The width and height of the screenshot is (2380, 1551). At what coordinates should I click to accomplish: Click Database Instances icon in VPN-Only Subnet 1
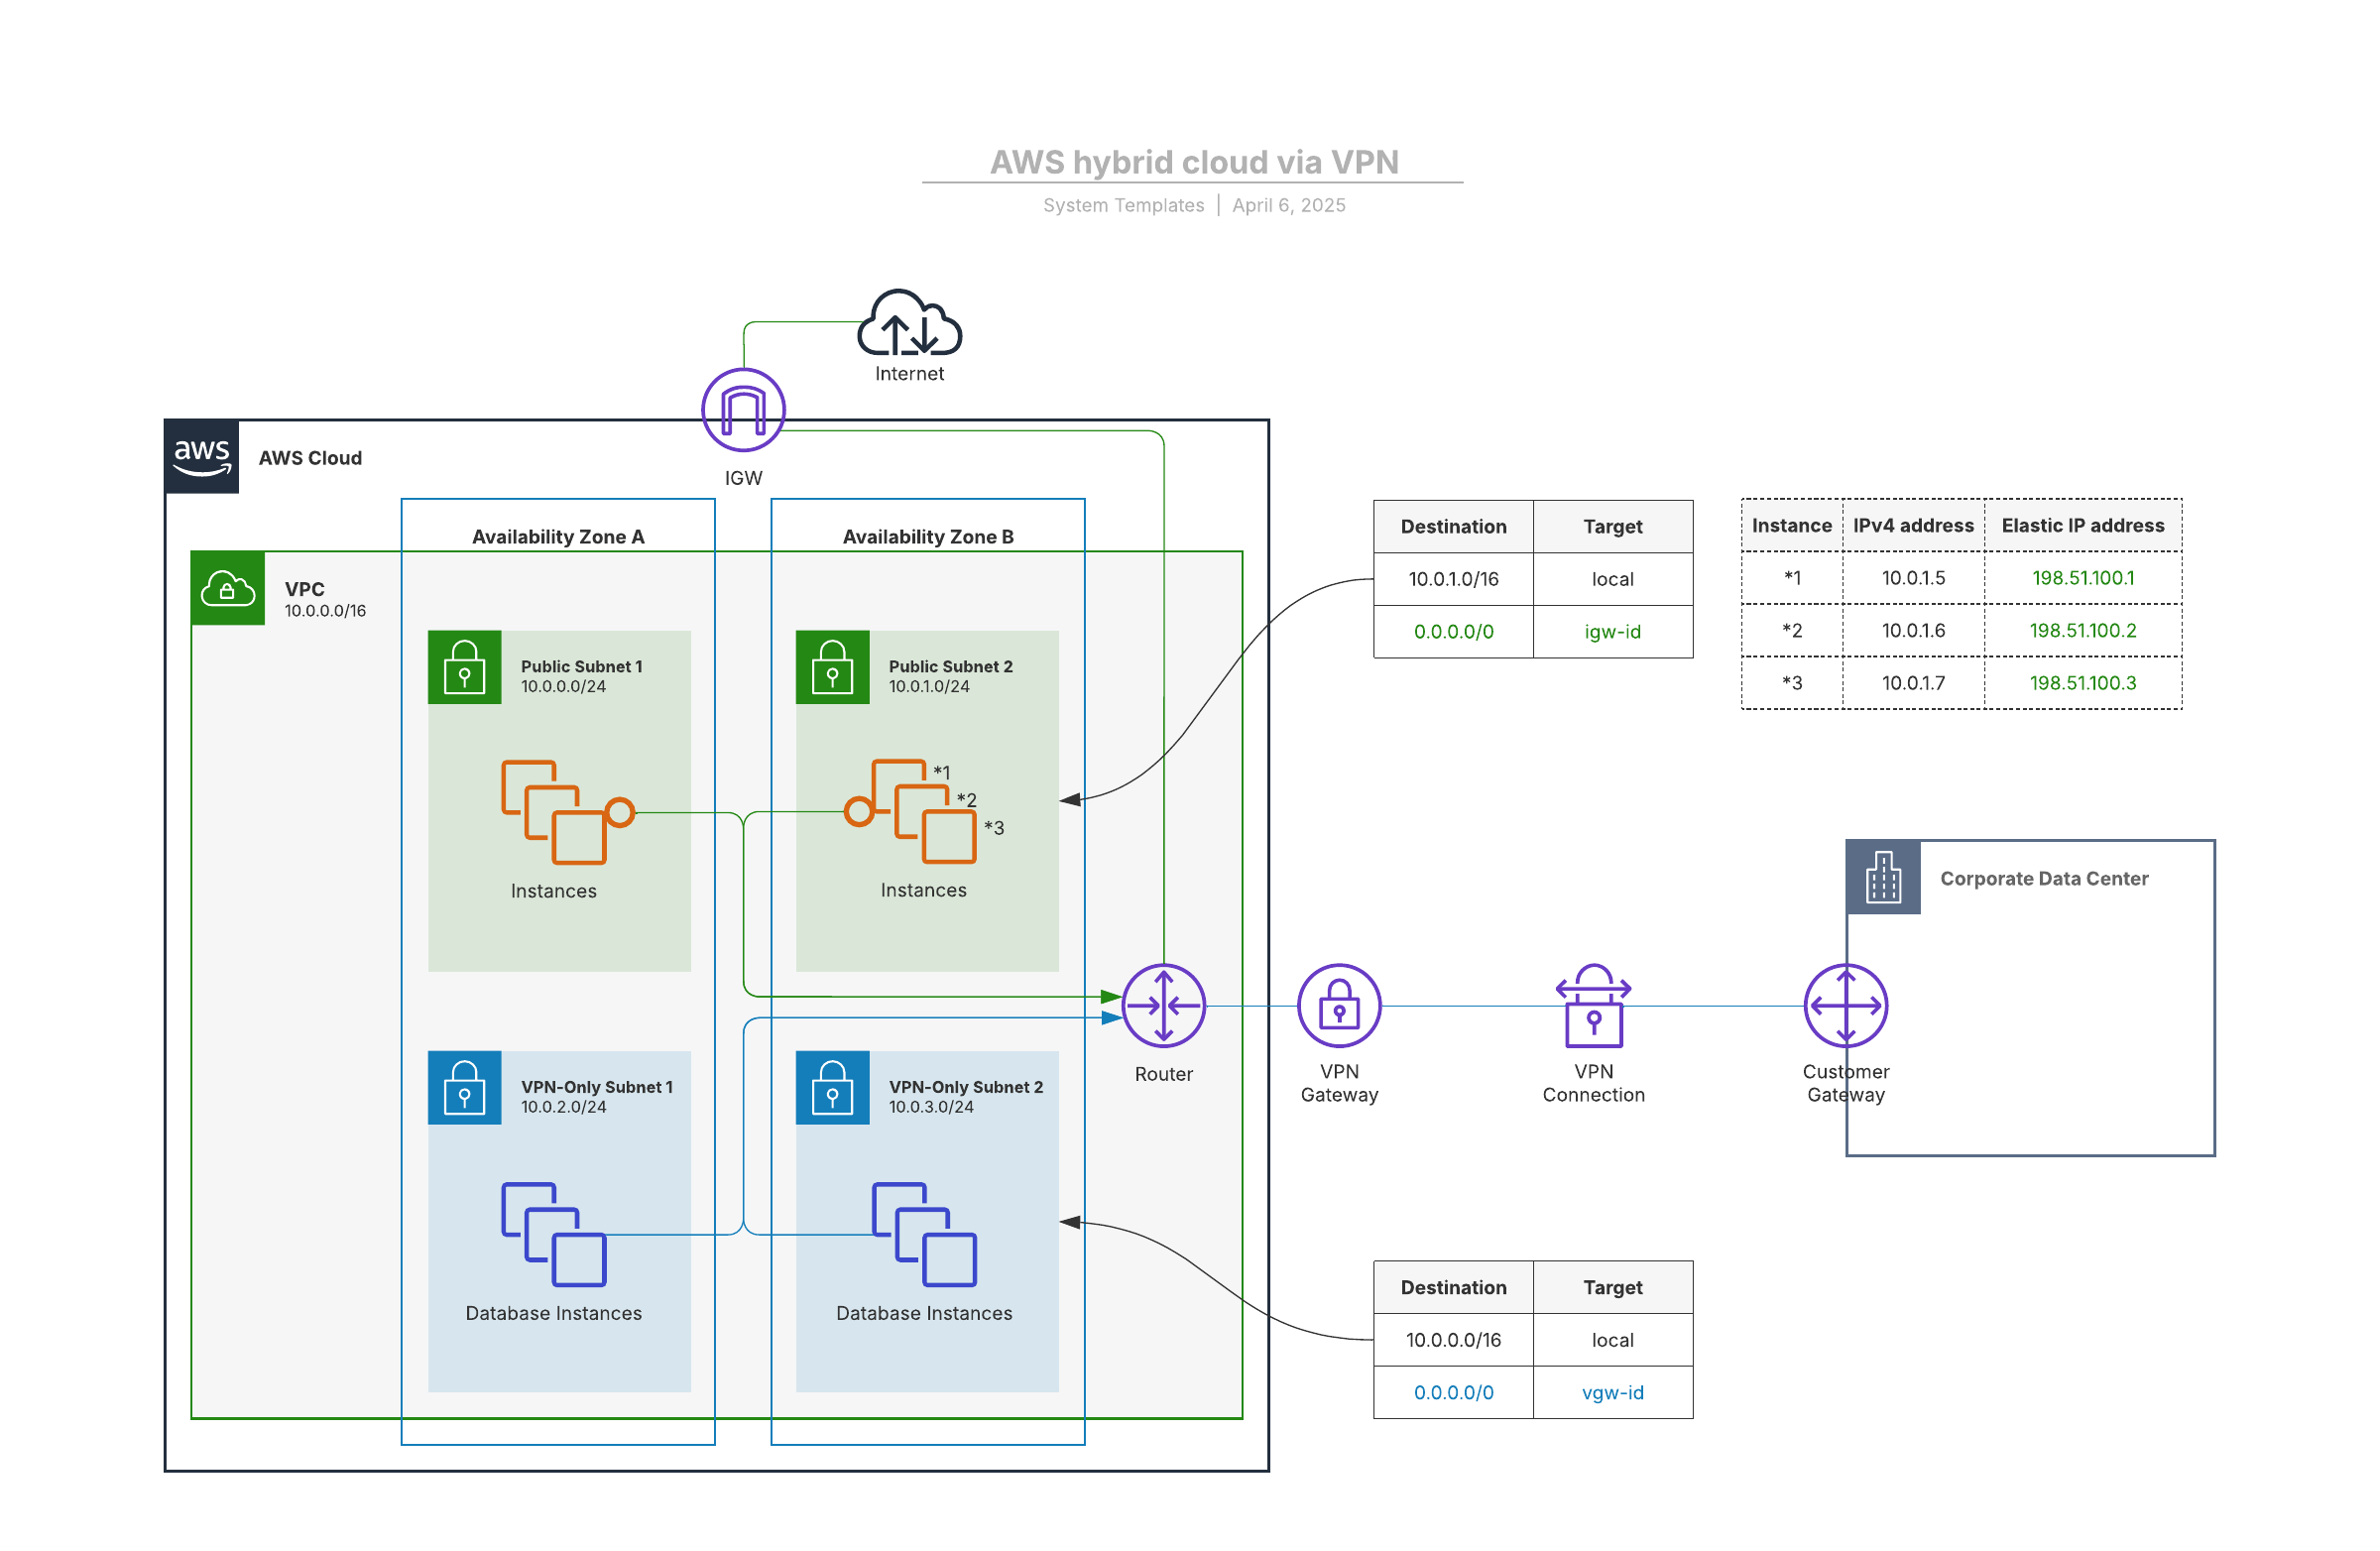[554, 1234]
